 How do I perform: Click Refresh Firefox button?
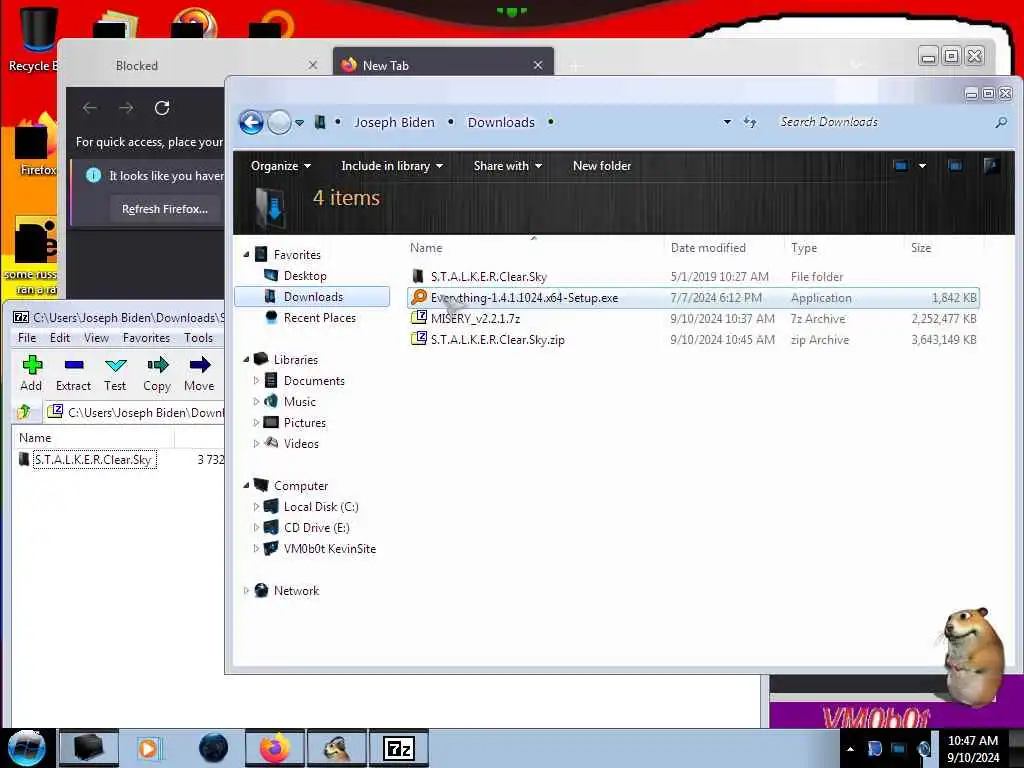pos(165,209)
